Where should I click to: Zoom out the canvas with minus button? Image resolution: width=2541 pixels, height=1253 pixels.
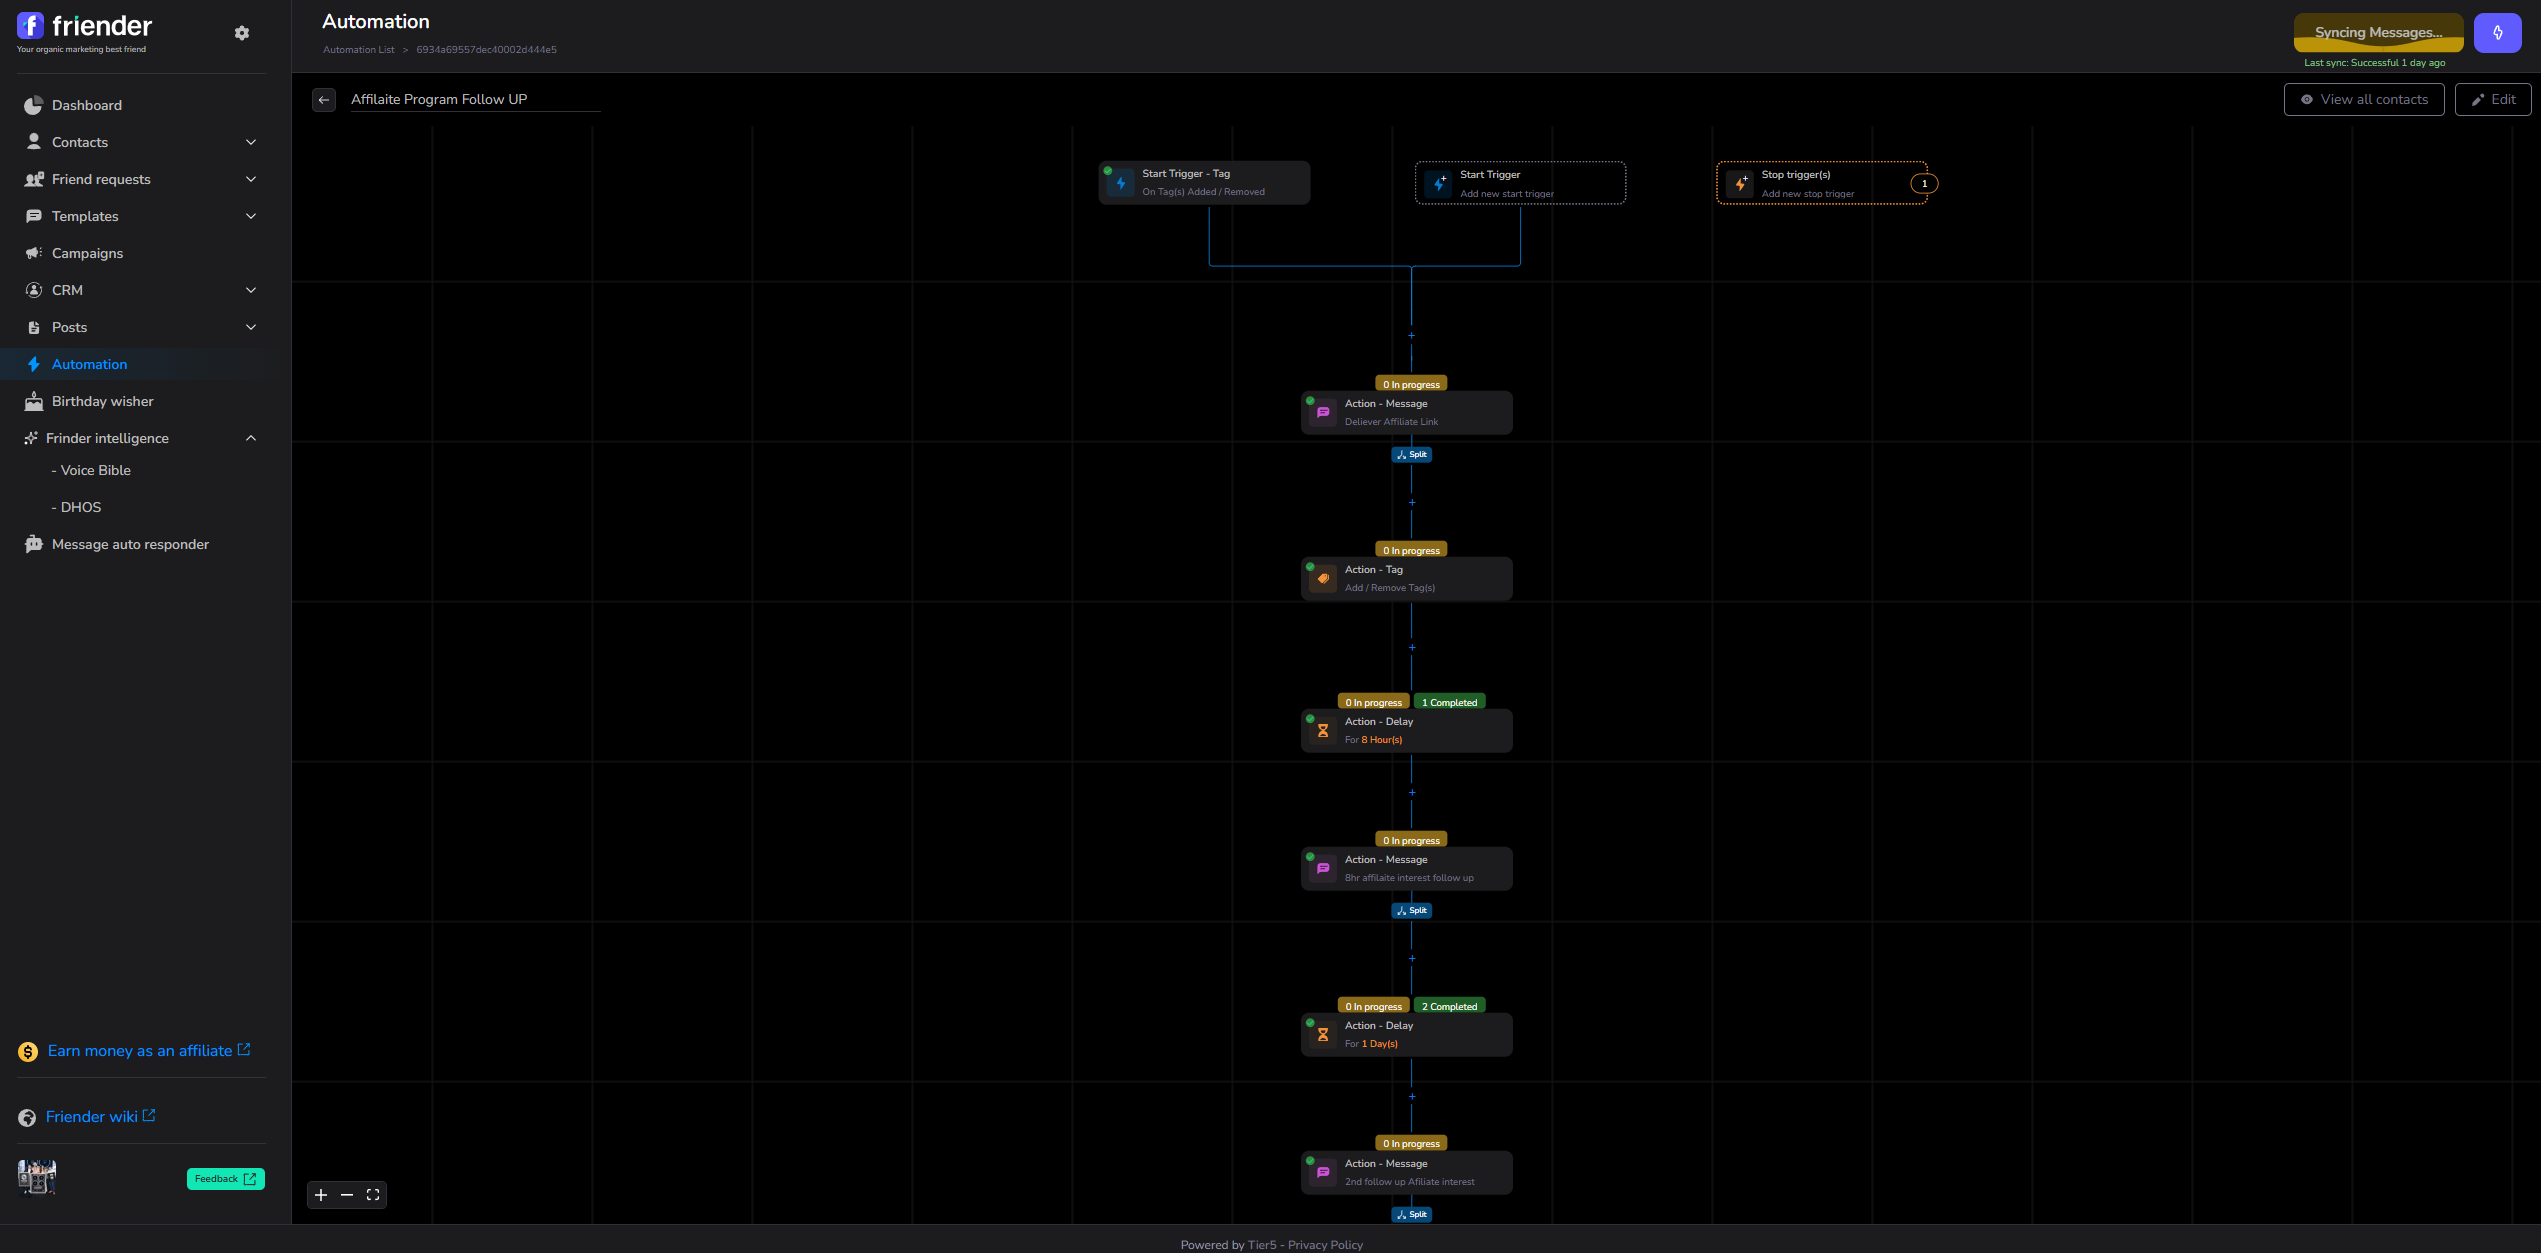coord(347,1195)
